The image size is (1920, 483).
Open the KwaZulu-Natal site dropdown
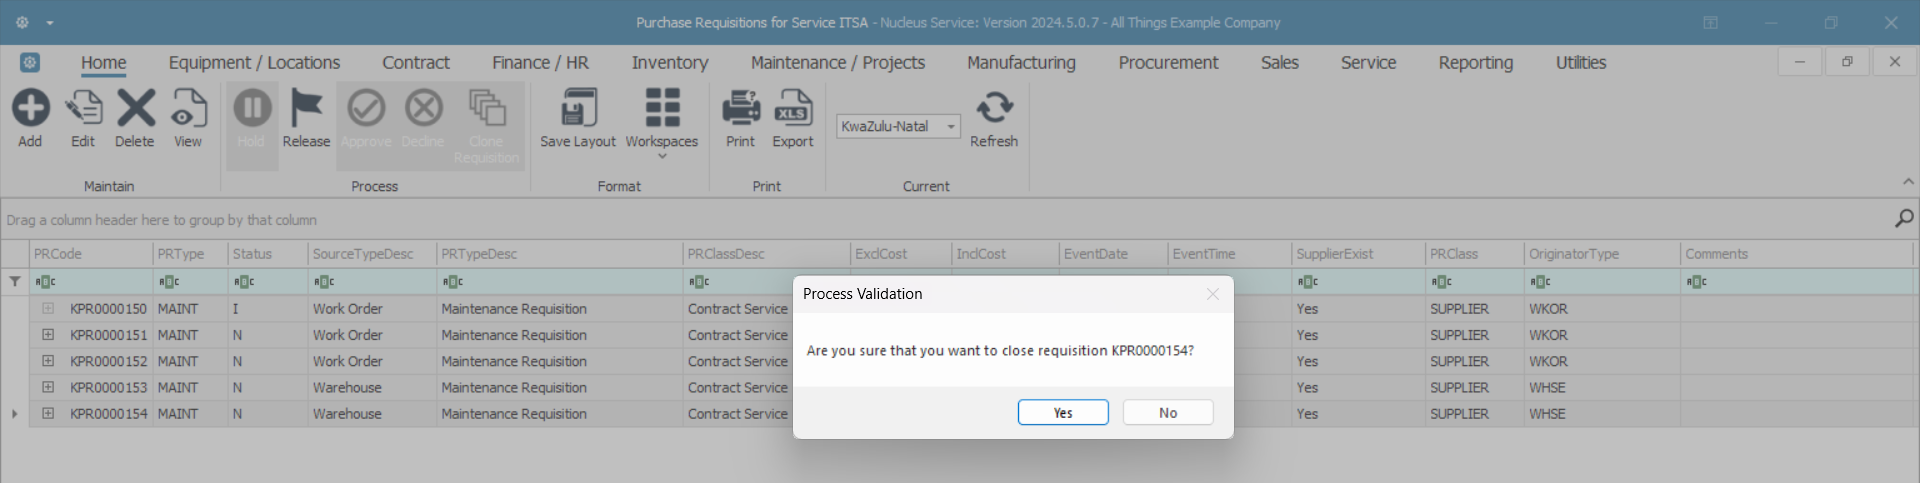point(951,127)
